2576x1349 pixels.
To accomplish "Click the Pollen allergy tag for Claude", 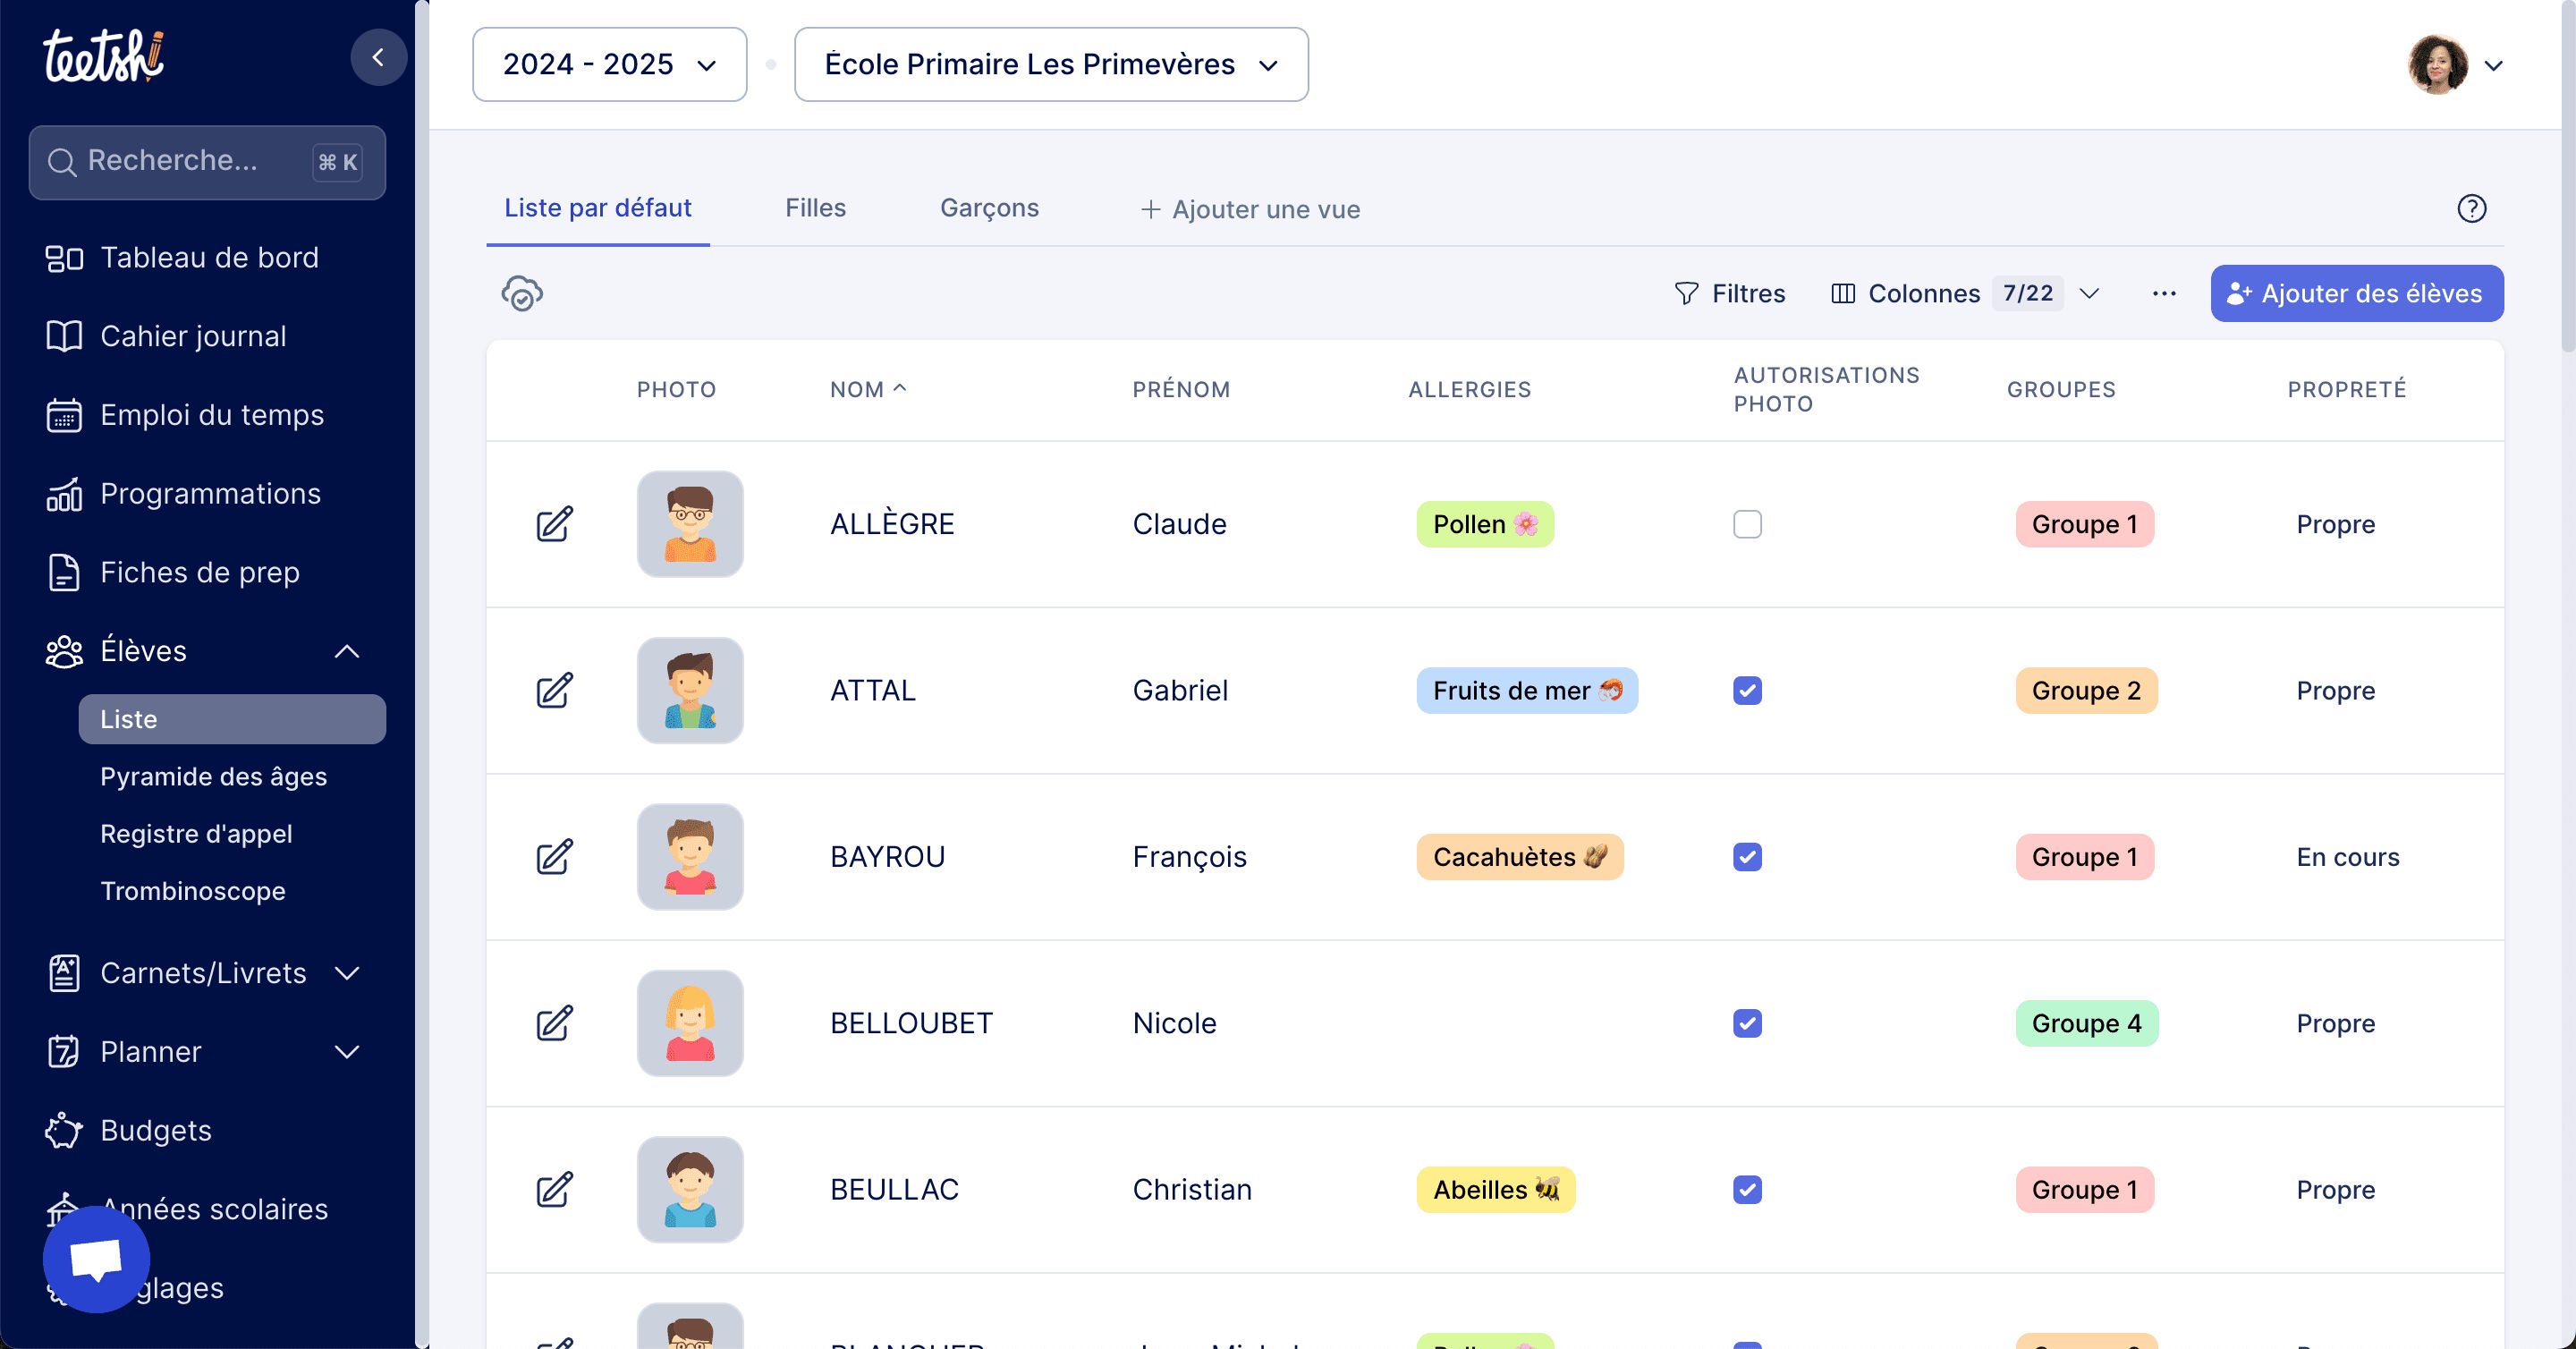I will coord(1485,524).
